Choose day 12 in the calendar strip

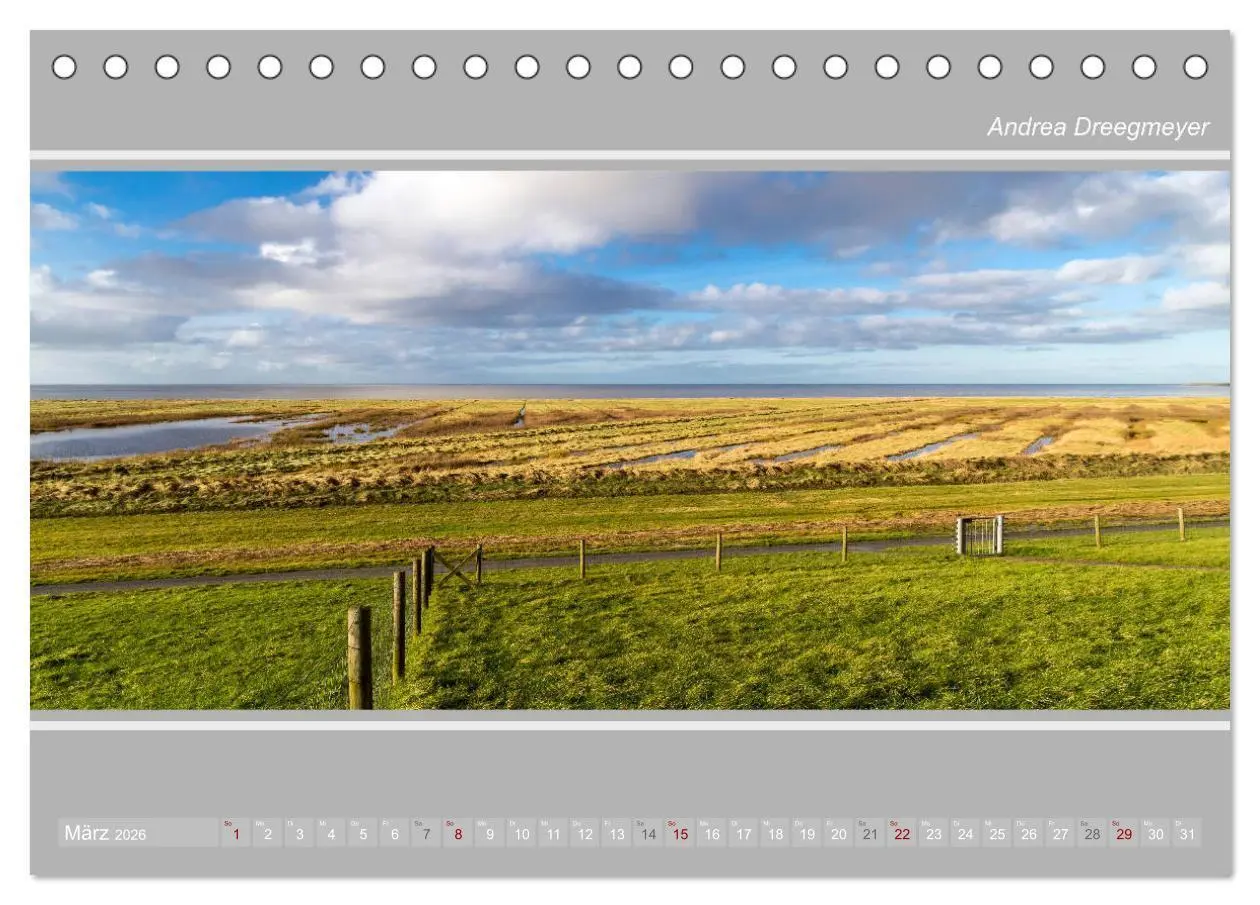(585, 833)
